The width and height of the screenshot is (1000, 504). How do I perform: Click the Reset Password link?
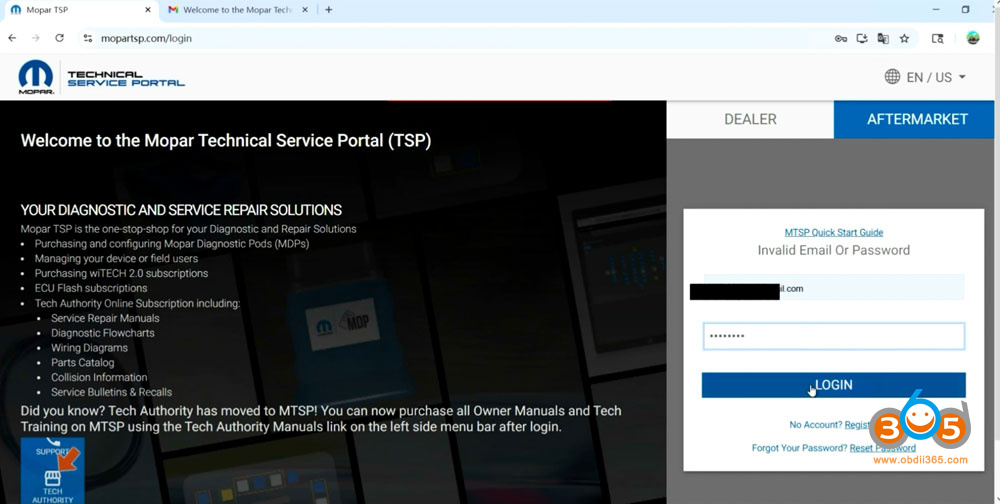tap(882, 448)
